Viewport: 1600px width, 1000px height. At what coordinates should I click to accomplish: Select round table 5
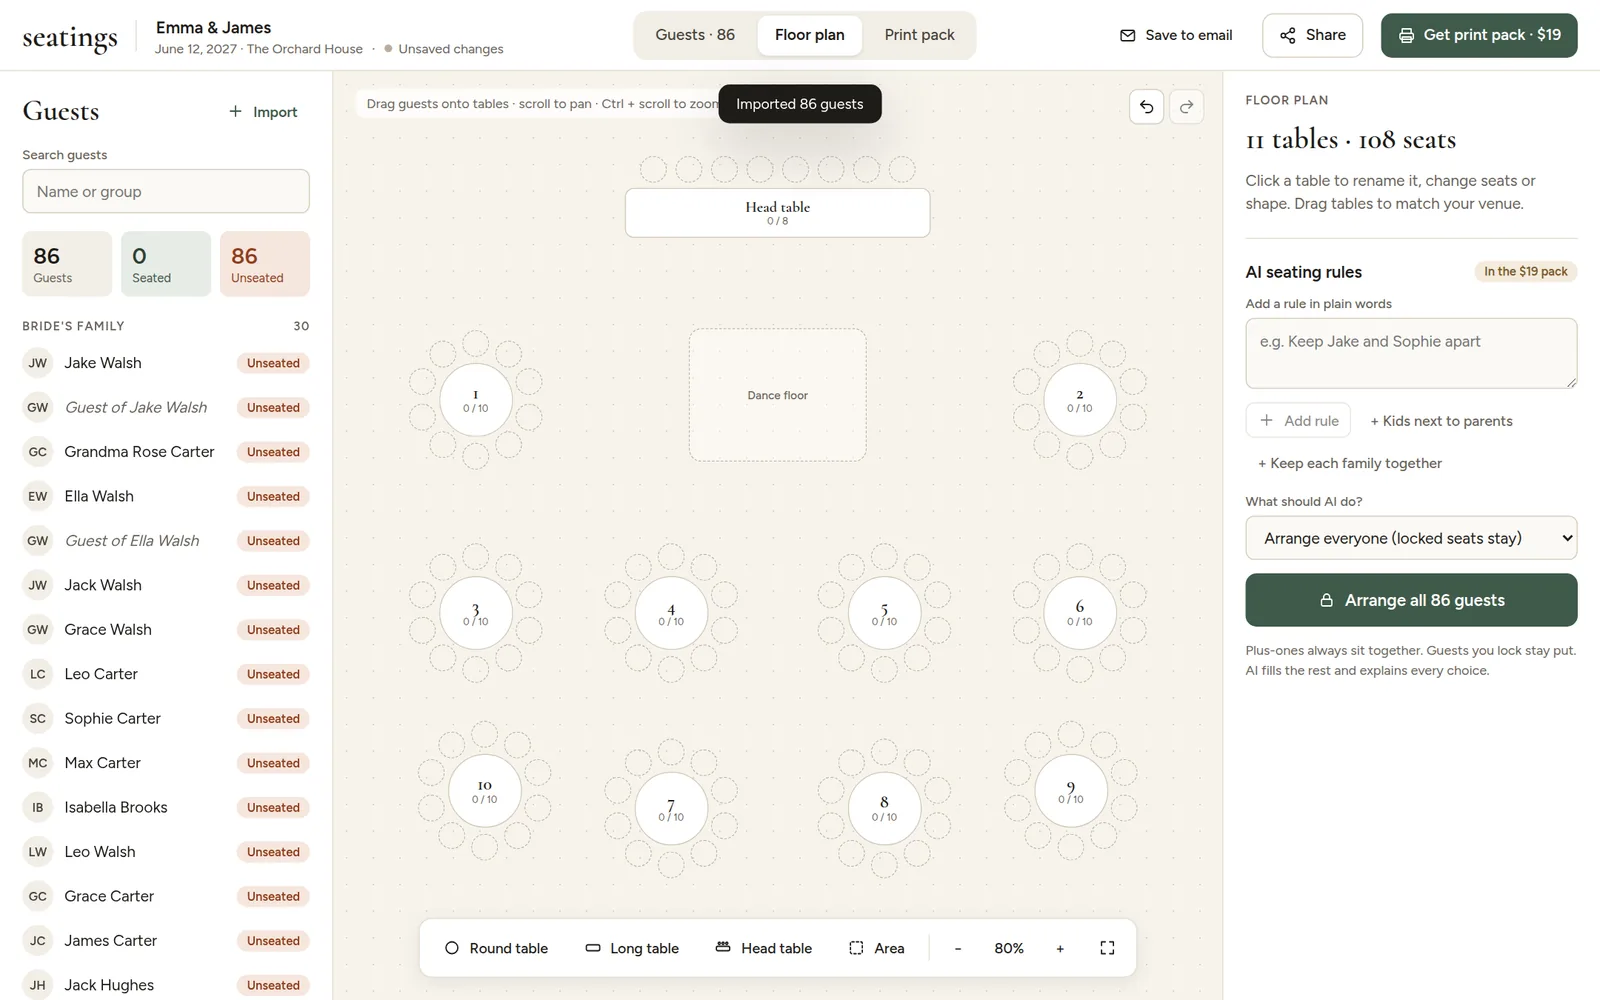884,613
